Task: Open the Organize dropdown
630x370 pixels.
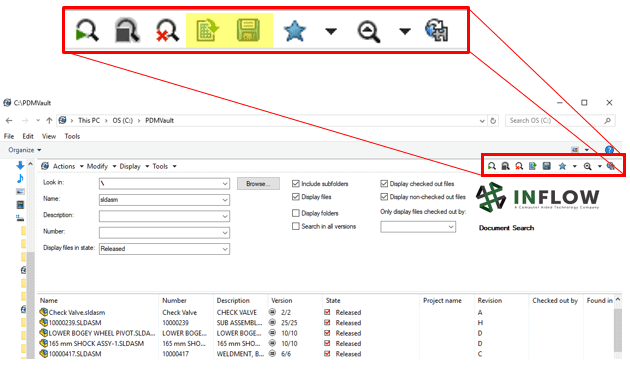Action: 25,150
